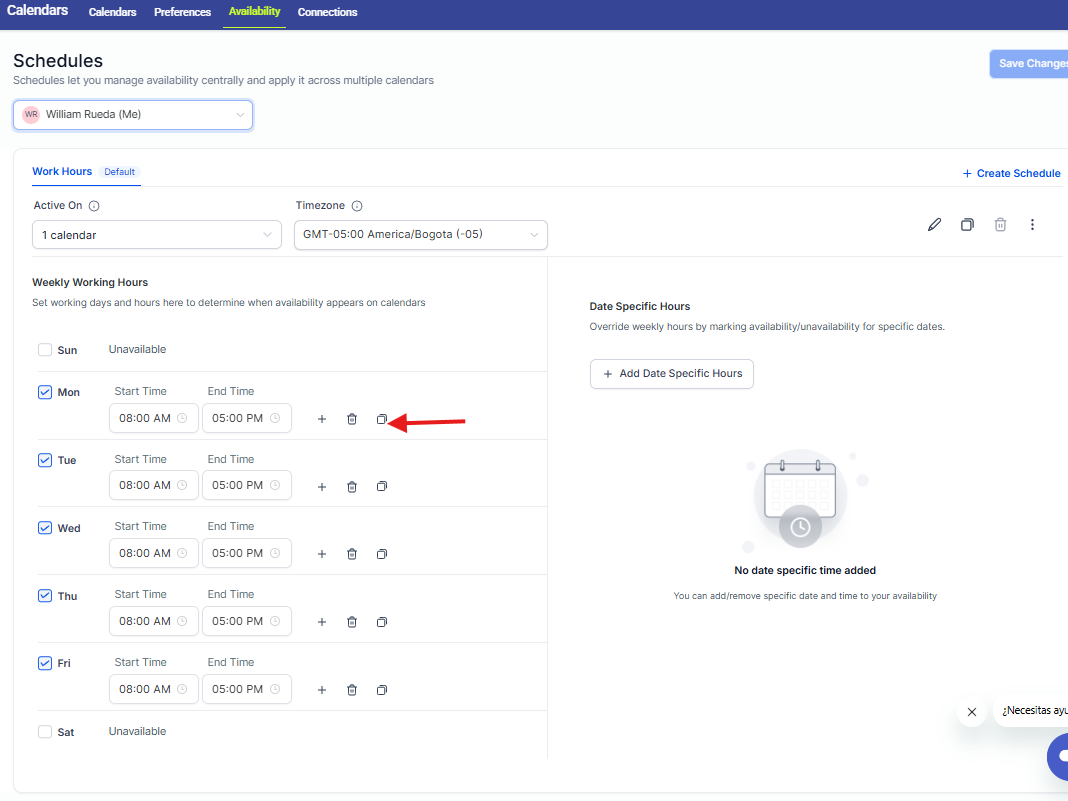Click Add Date Specific Hours button
Viewport: 1068px width, 801px height.
671,374
